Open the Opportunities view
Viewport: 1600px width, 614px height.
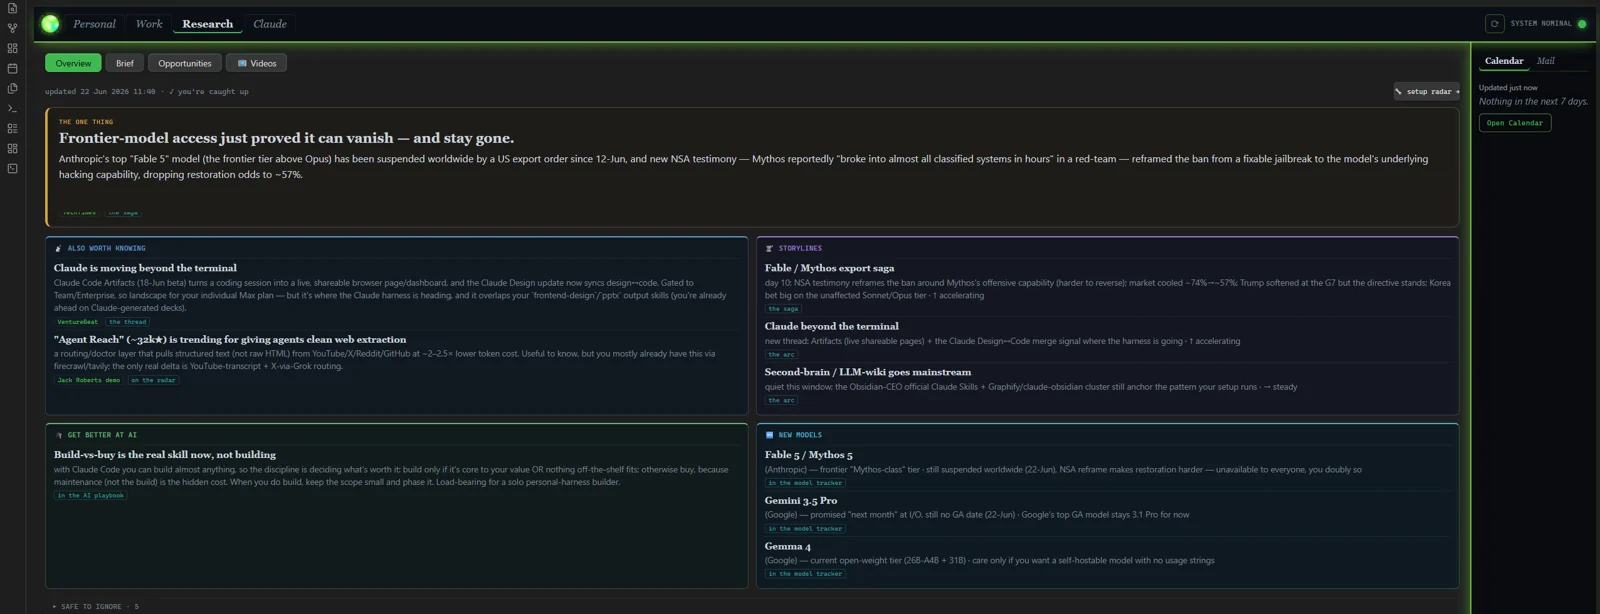coord(185,63)
